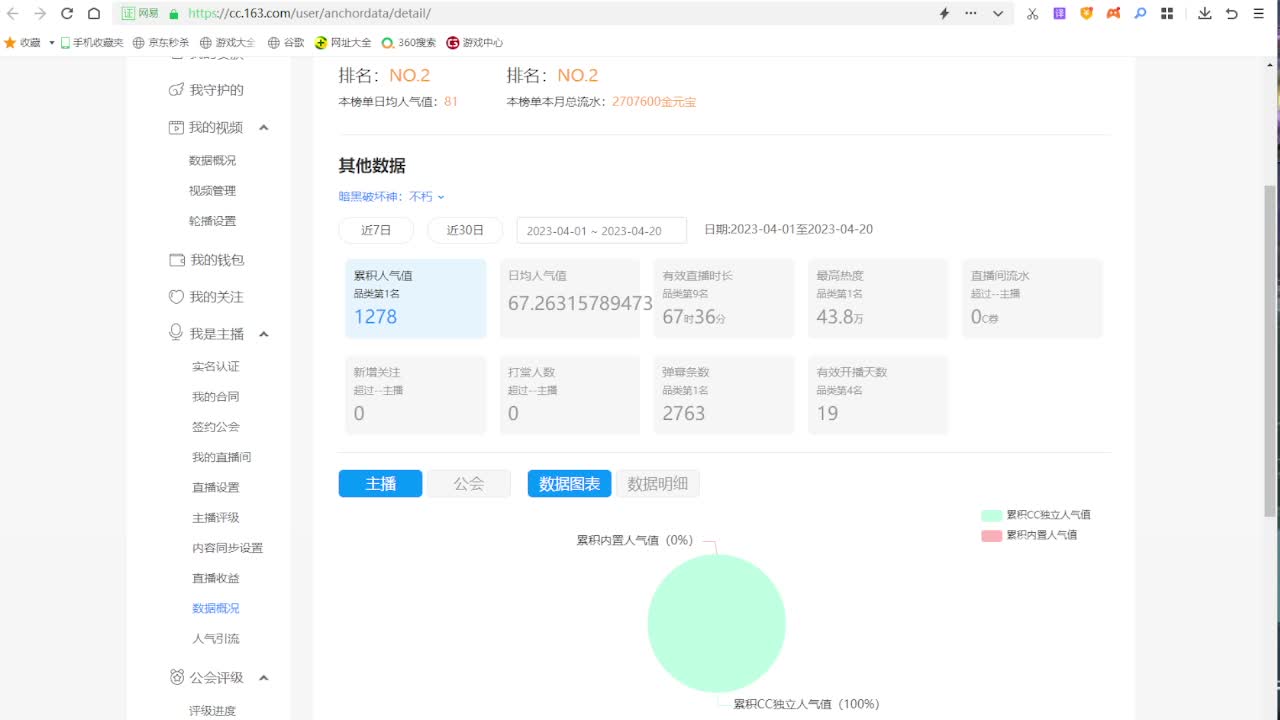Open 主播评级 sidebar item

pos(216,518)
